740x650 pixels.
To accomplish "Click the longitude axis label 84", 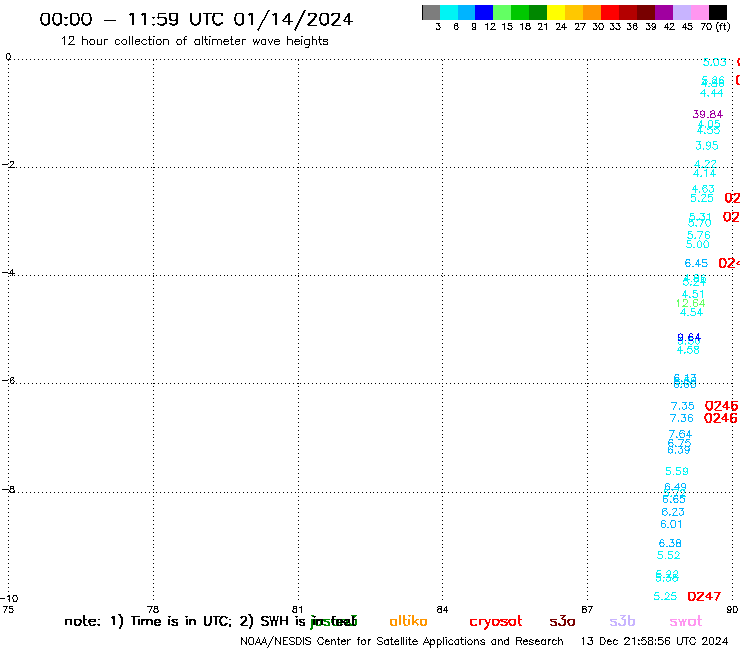I will click(x=442, y=609).
